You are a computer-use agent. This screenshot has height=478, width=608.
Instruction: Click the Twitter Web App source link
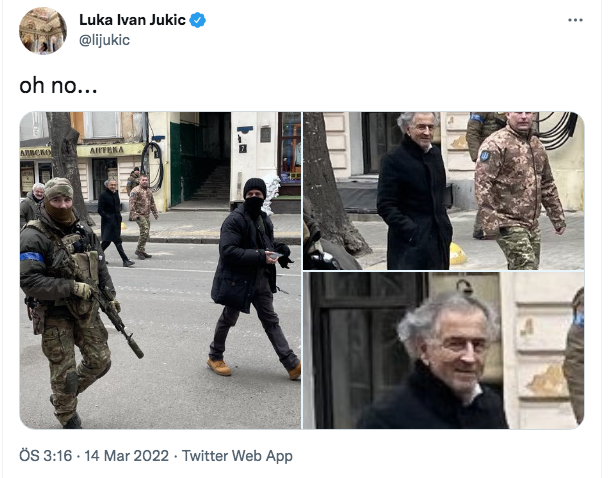pos(237,456)
